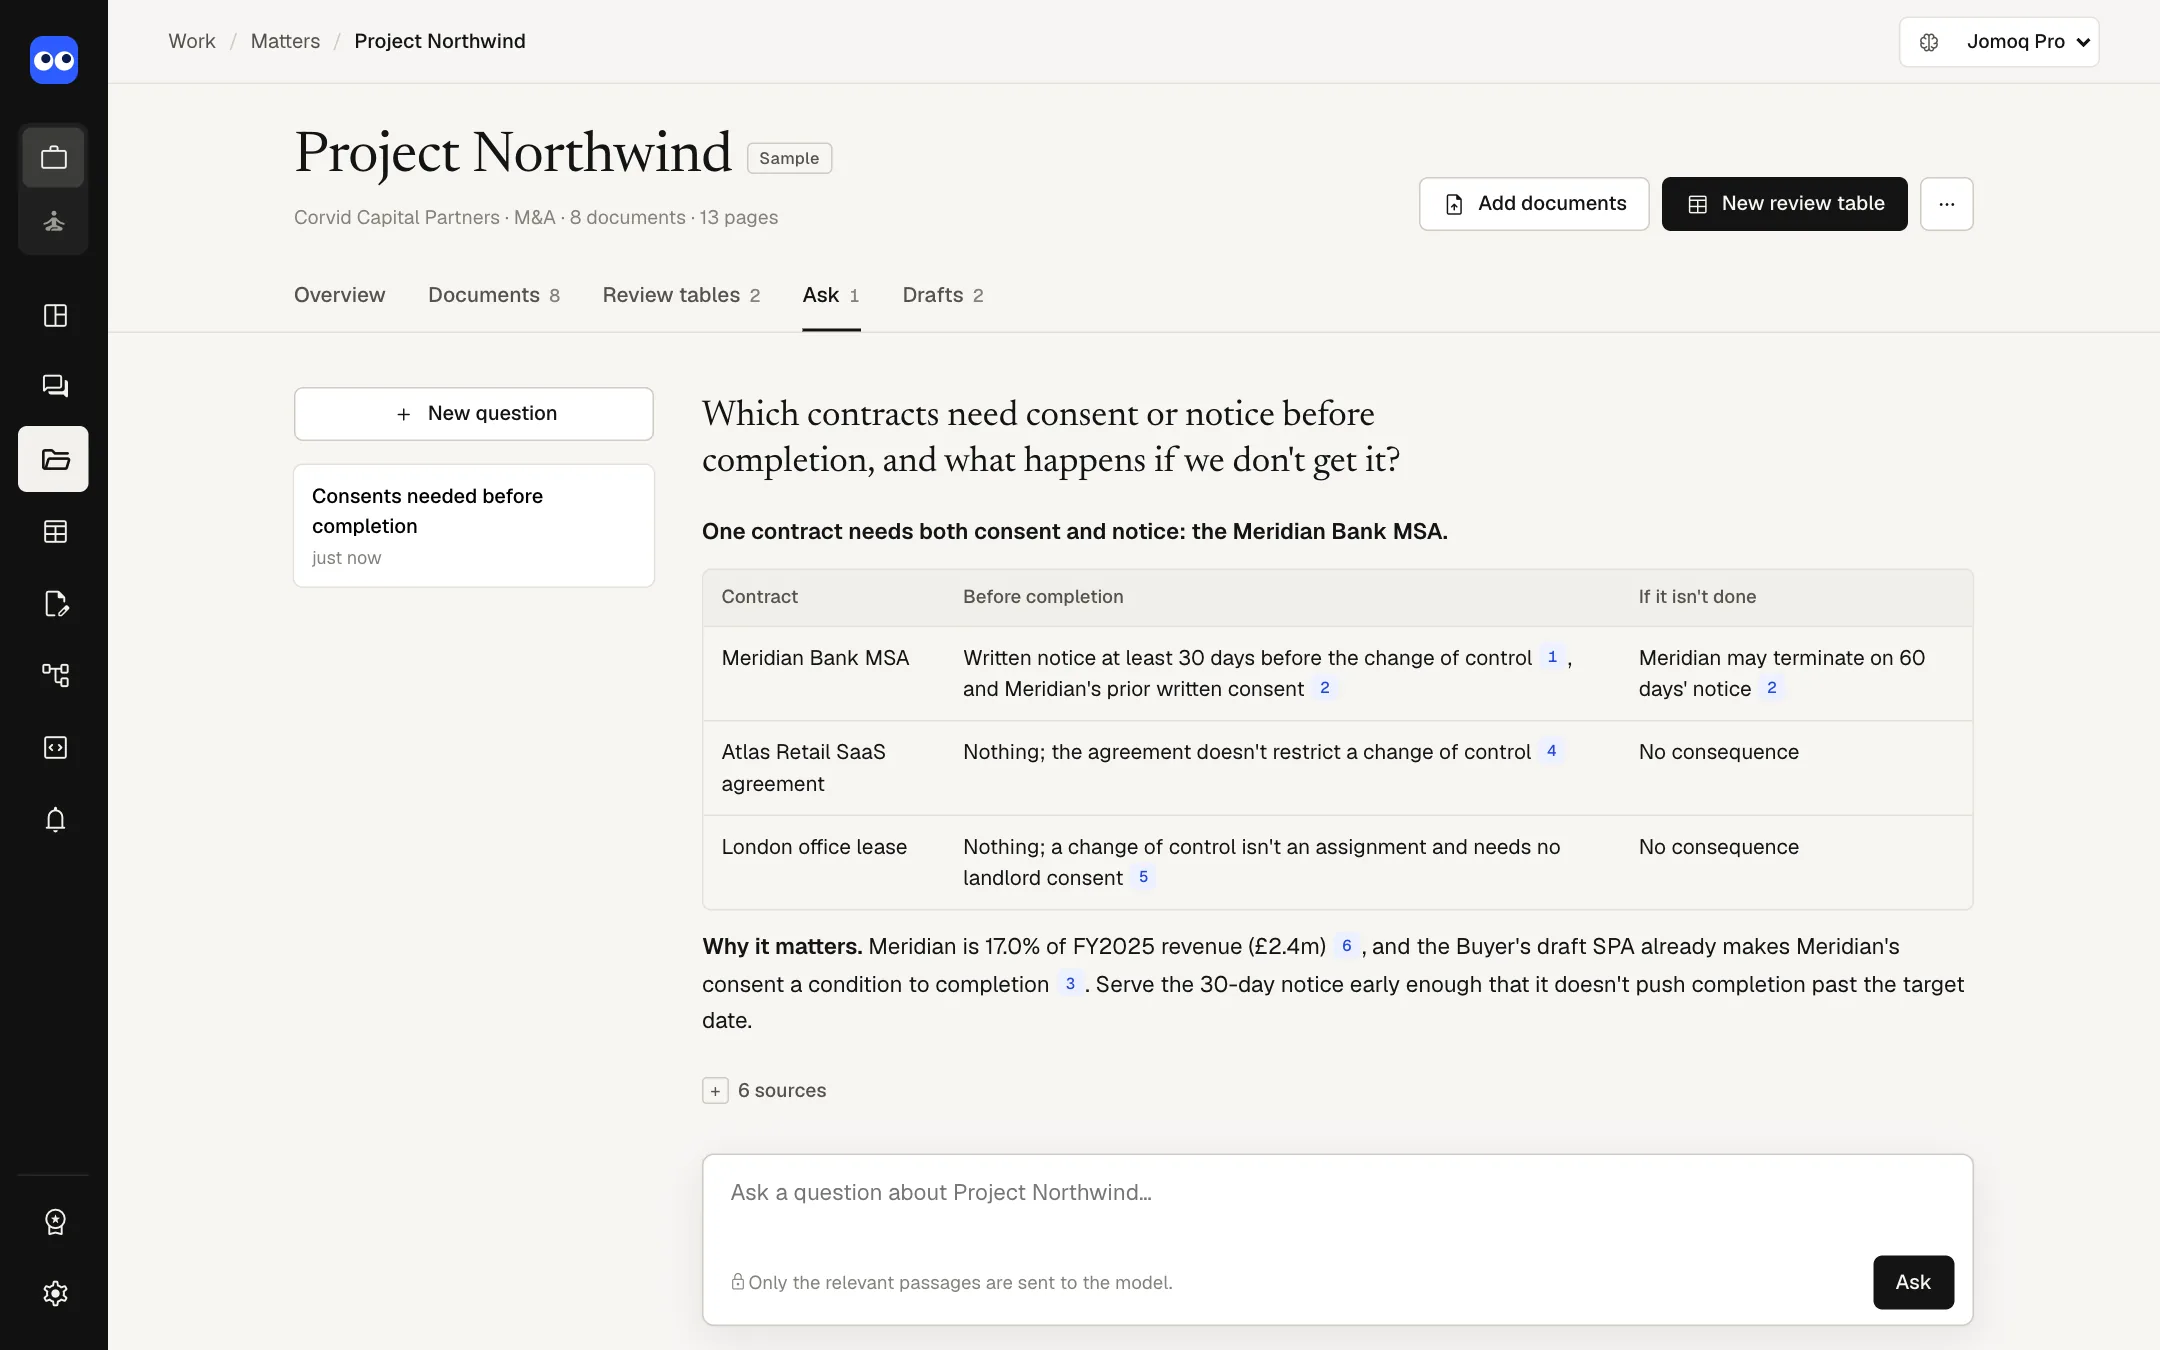Open the document edit drafts icon
Screen dimensions: 2160x1350
(x=55, y=603)
